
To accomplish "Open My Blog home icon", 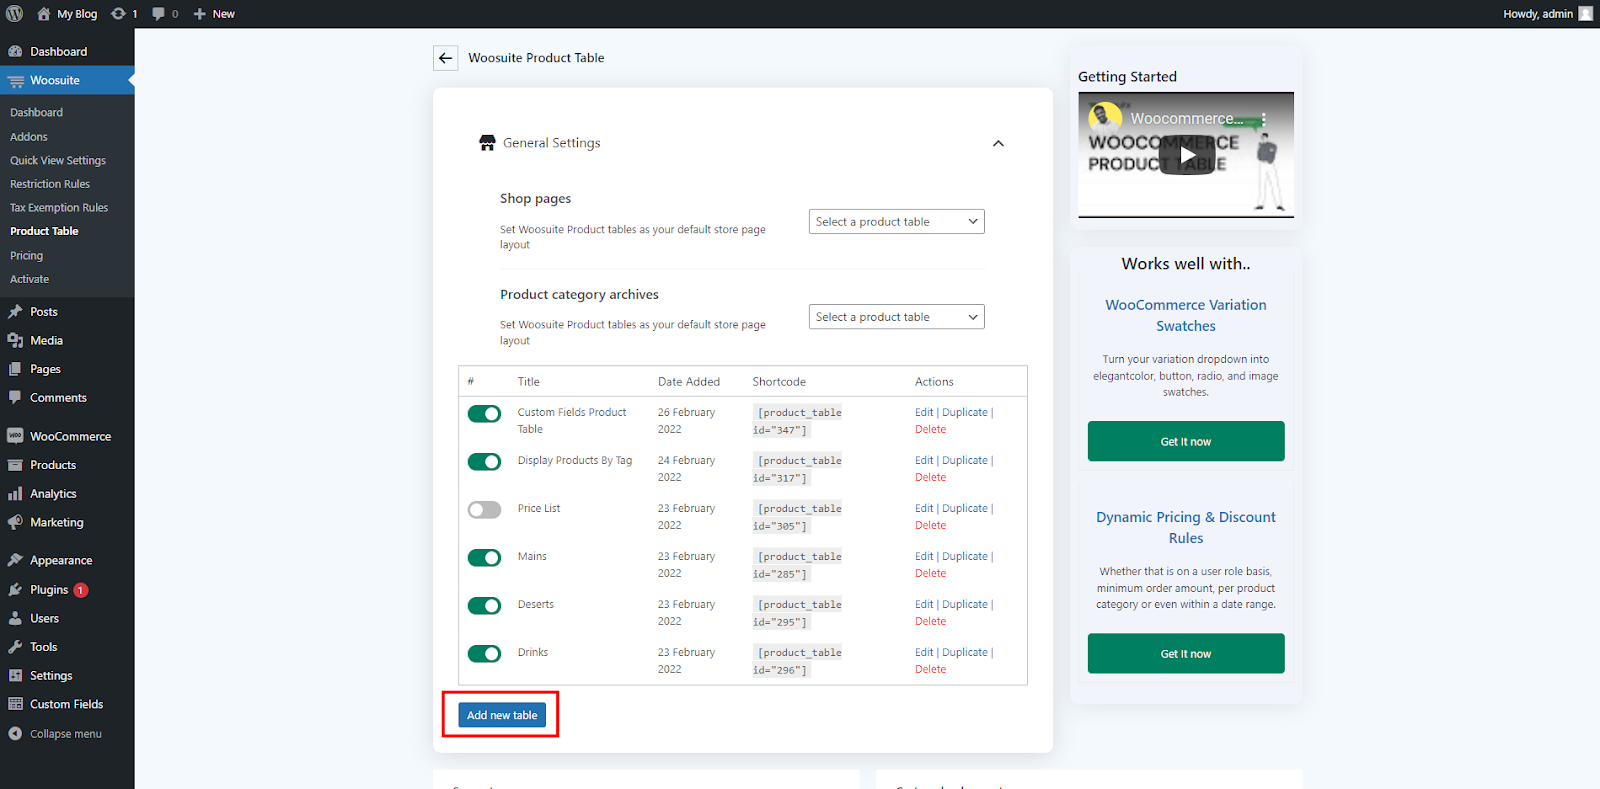I will pos(43,14).
